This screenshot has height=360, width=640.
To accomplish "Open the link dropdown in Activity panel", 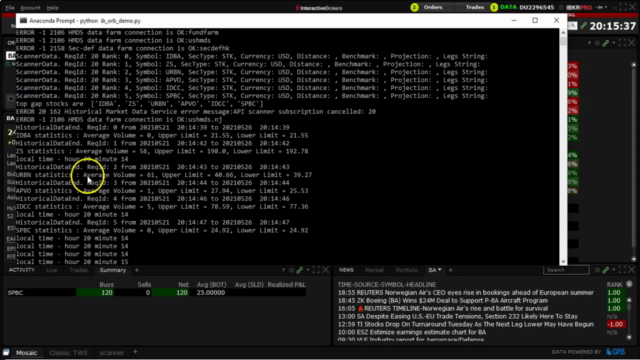I will pyautogui.click(x=308, y=270).
